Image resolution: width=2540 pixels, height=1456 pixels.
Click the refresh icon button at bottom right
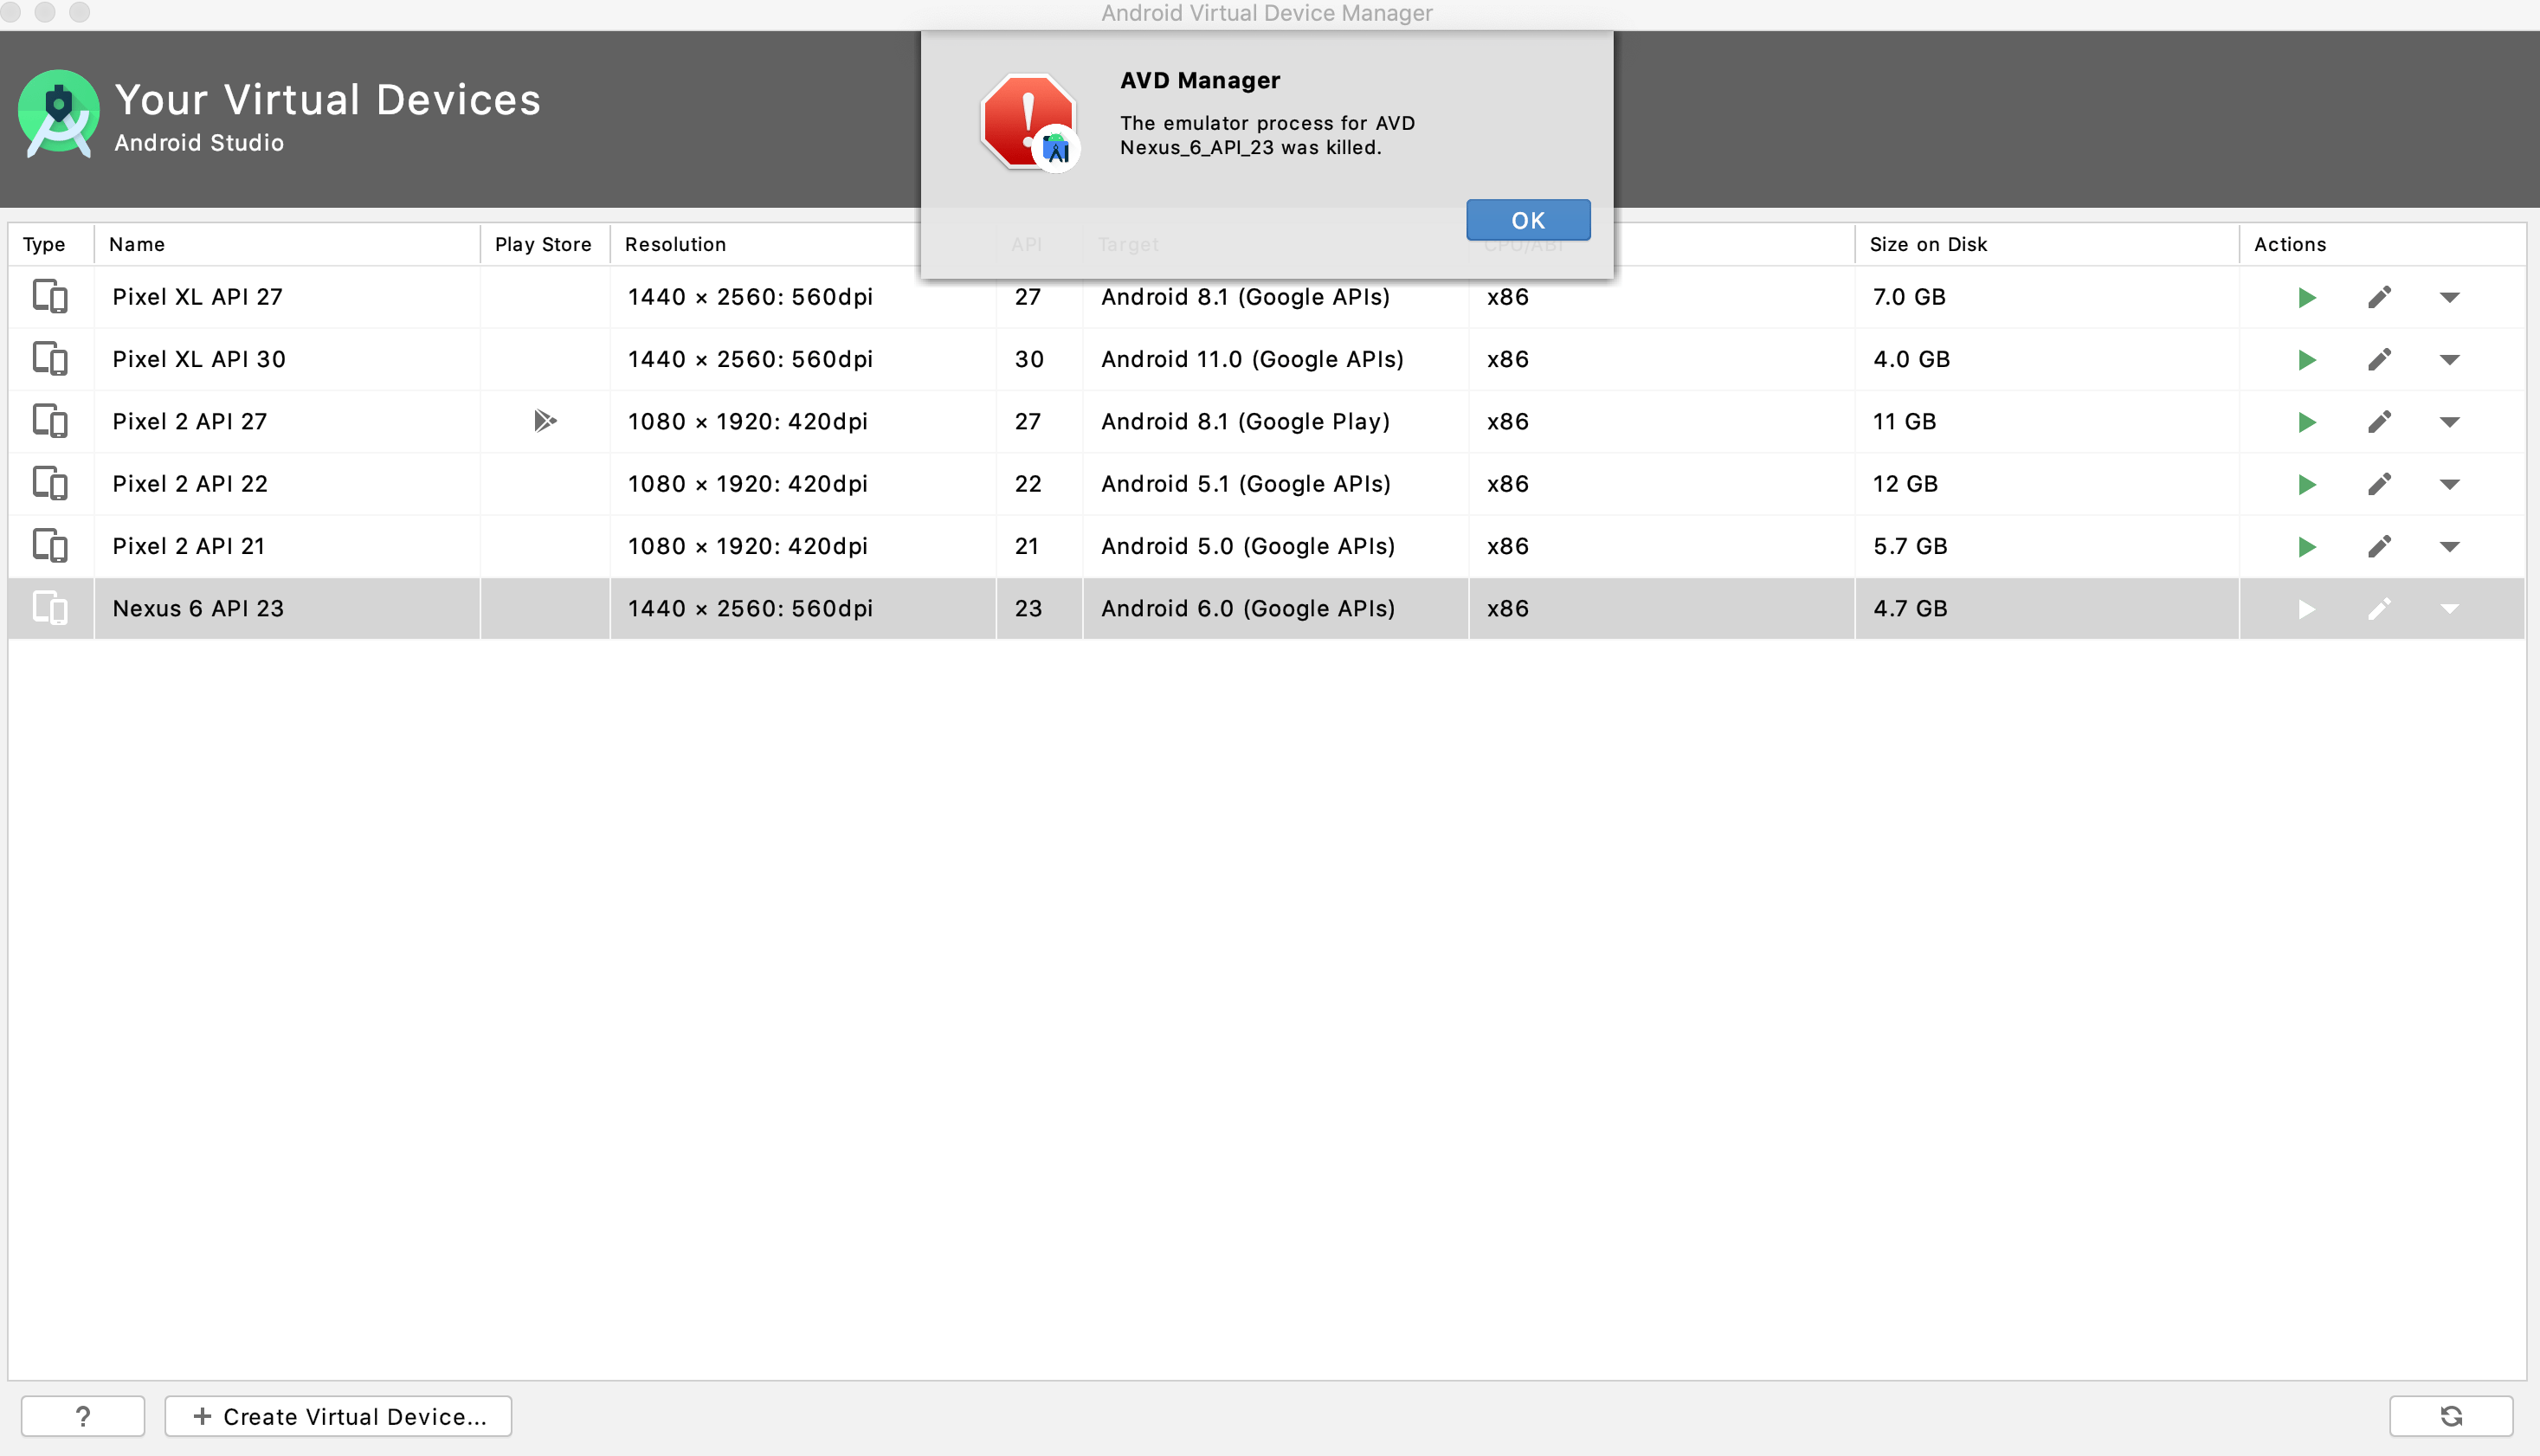pos(2450,1416)
